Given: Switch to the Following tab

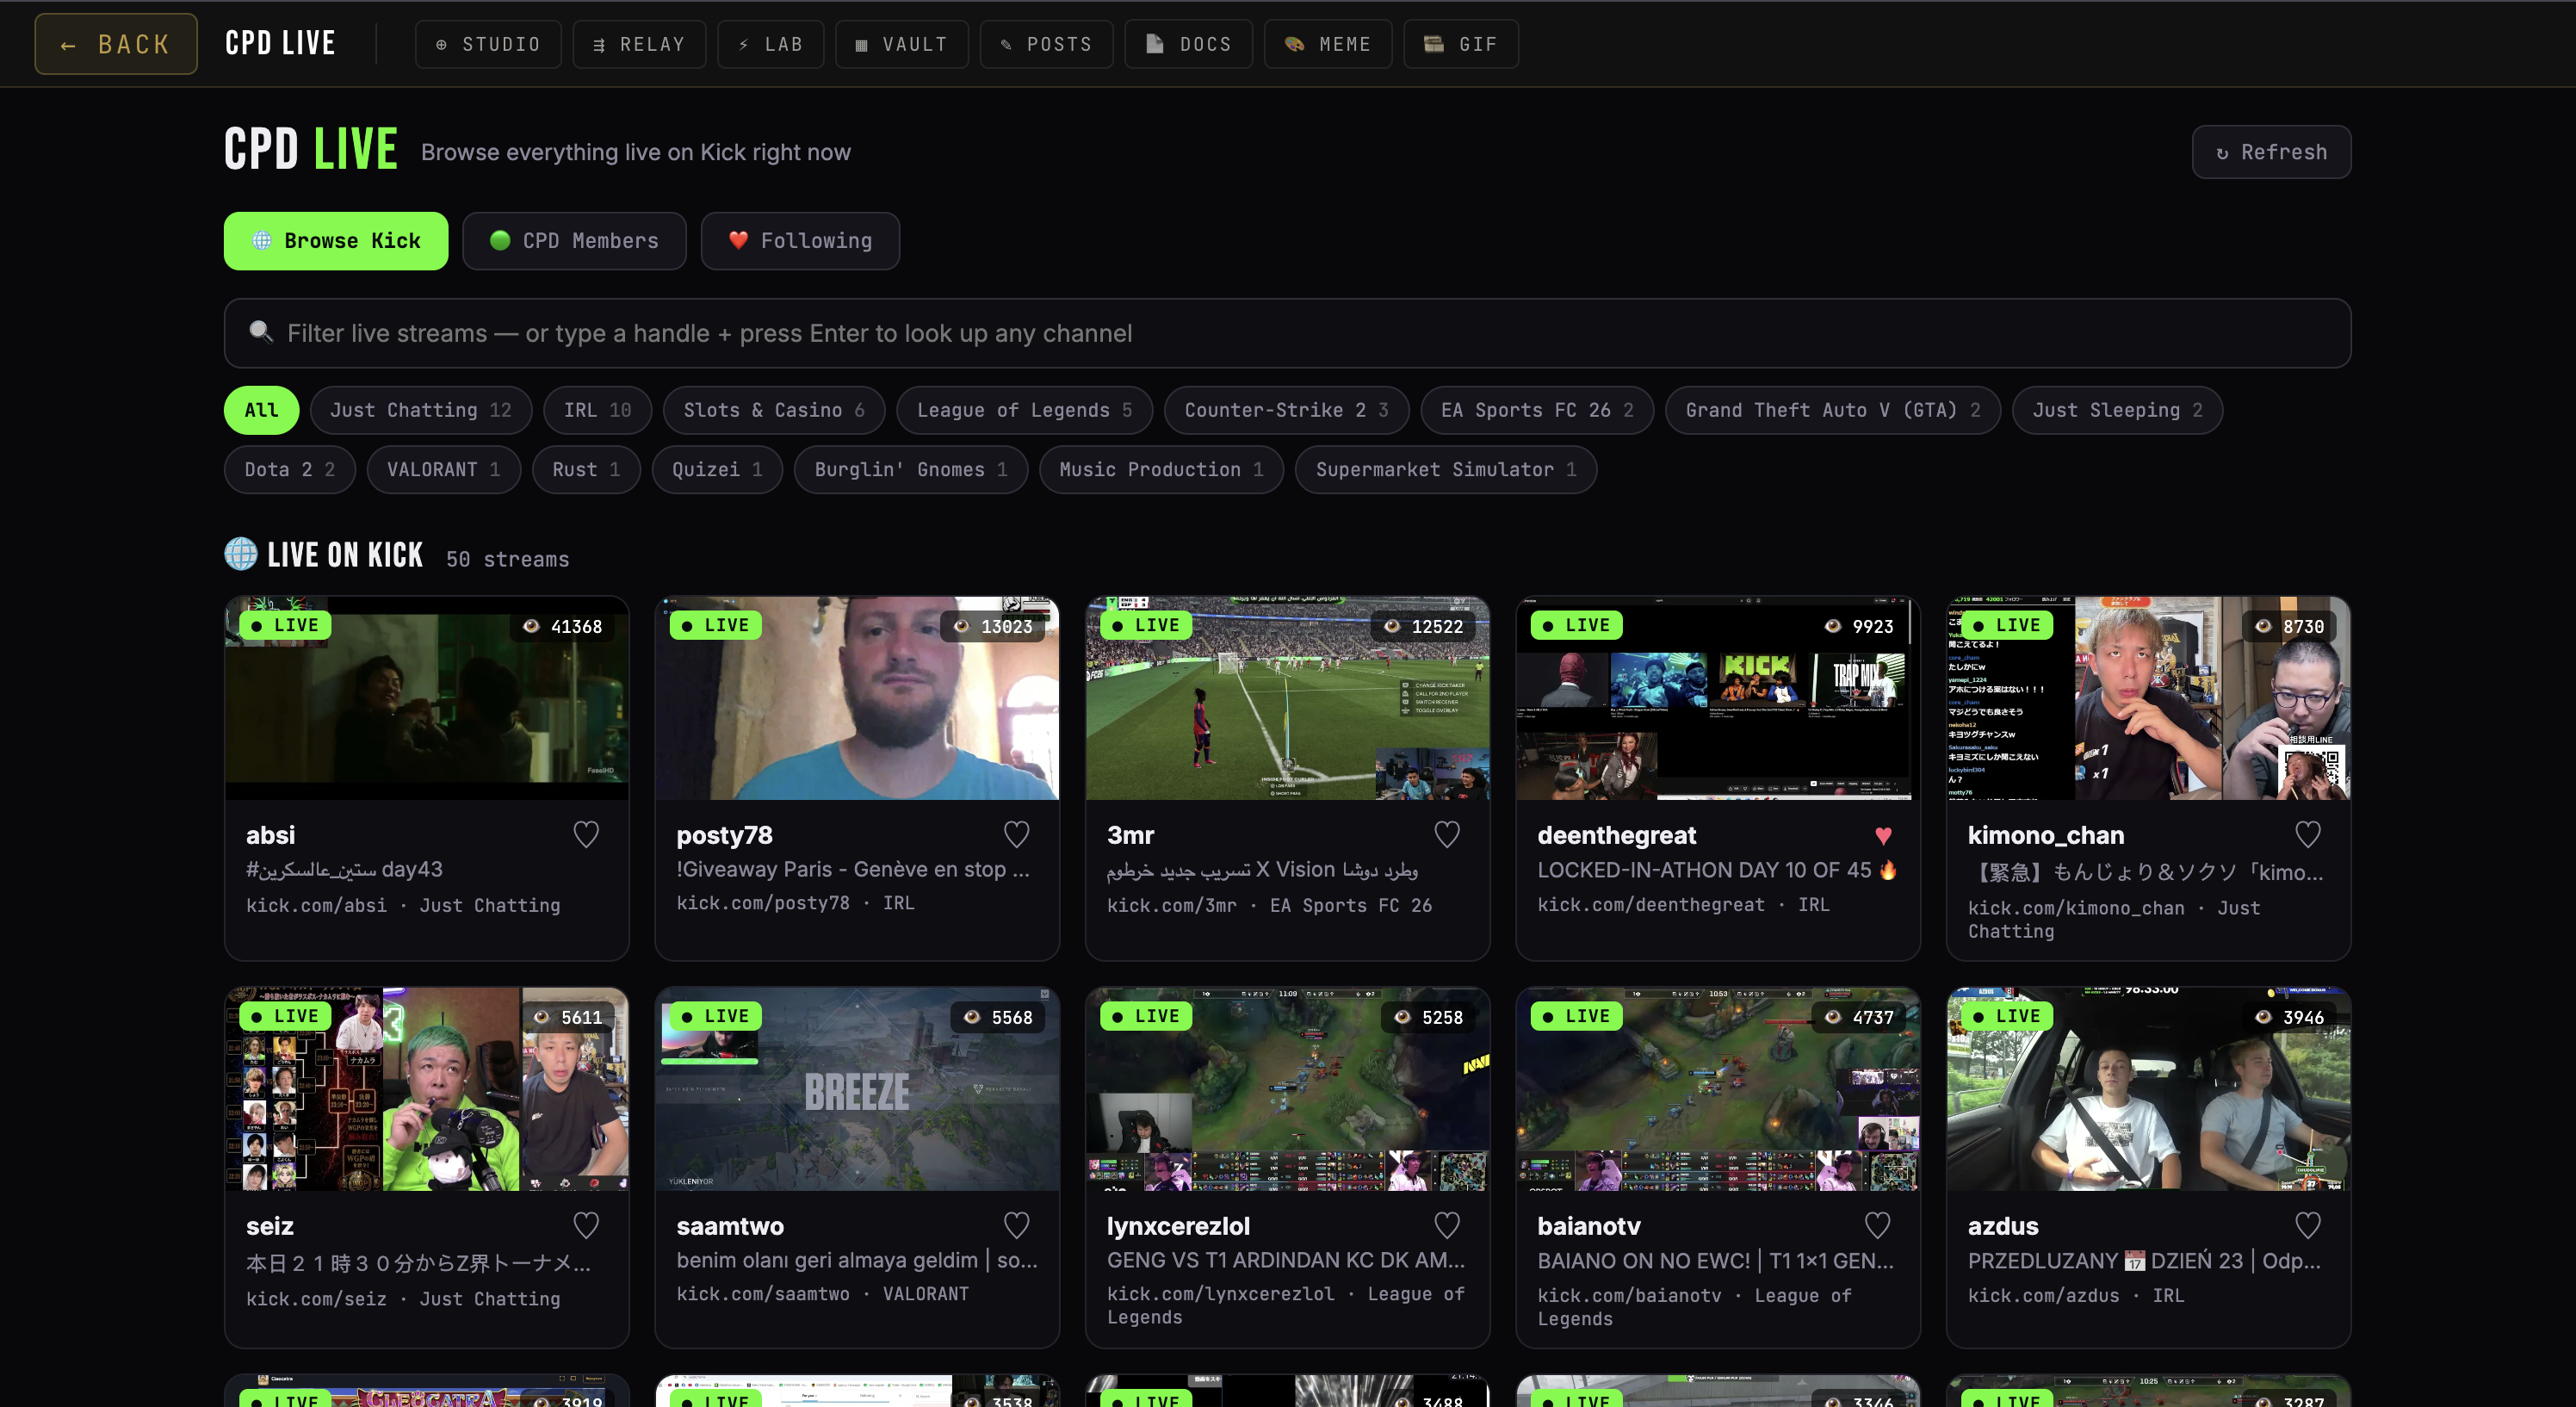Looking at the screenshot, I should click(x=800, y=241).
